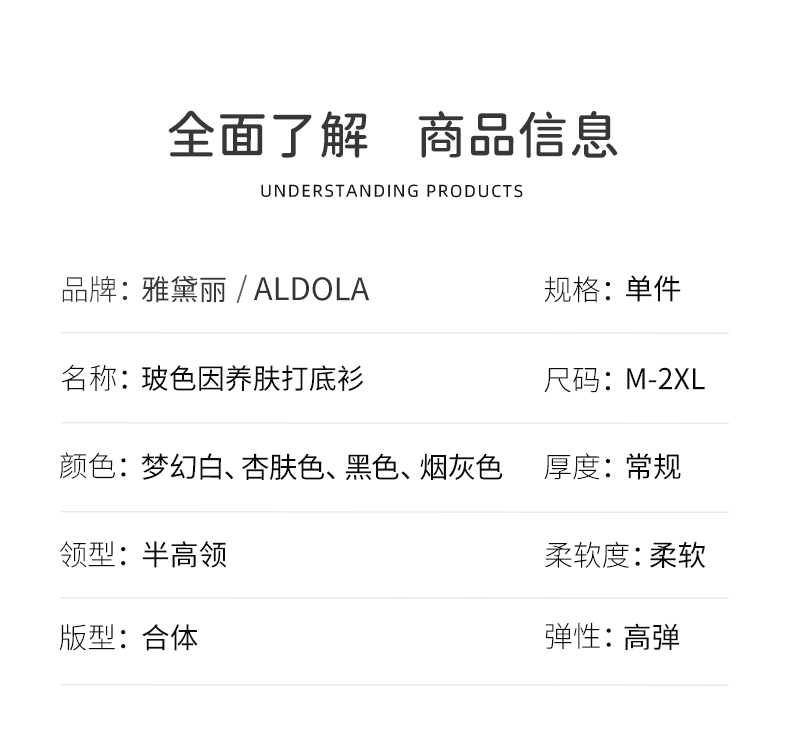Click the 柔软度 label
The image size is (790, 735).
point(587,555)
